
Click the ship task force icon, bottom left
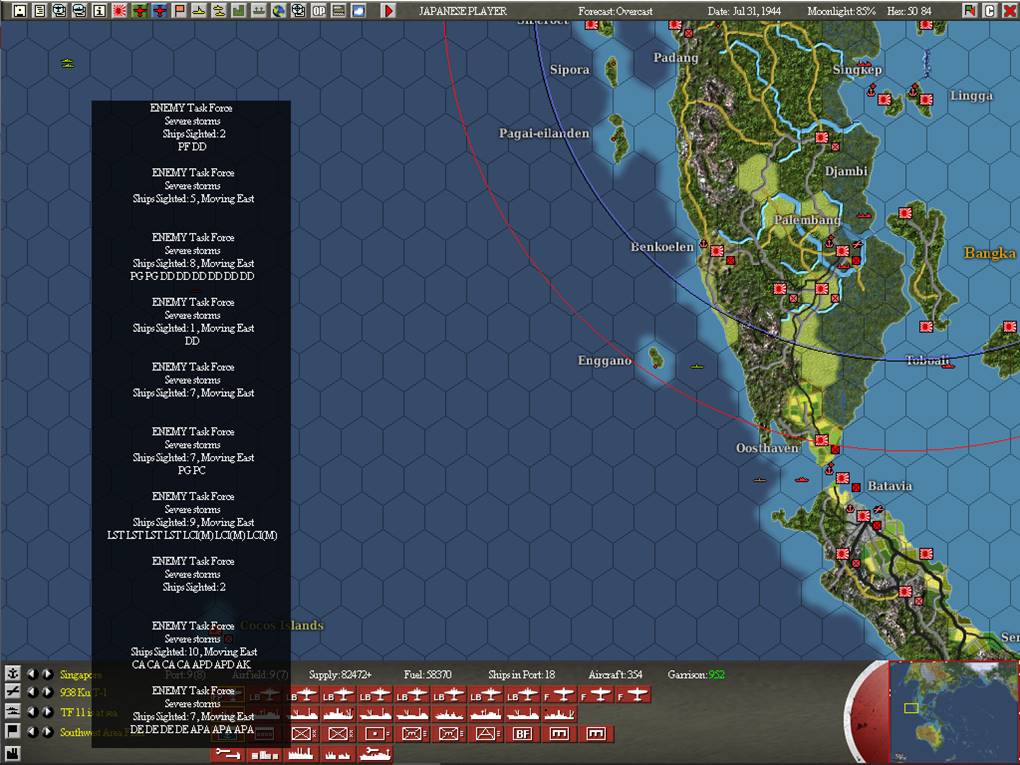(x=12, y=712)
